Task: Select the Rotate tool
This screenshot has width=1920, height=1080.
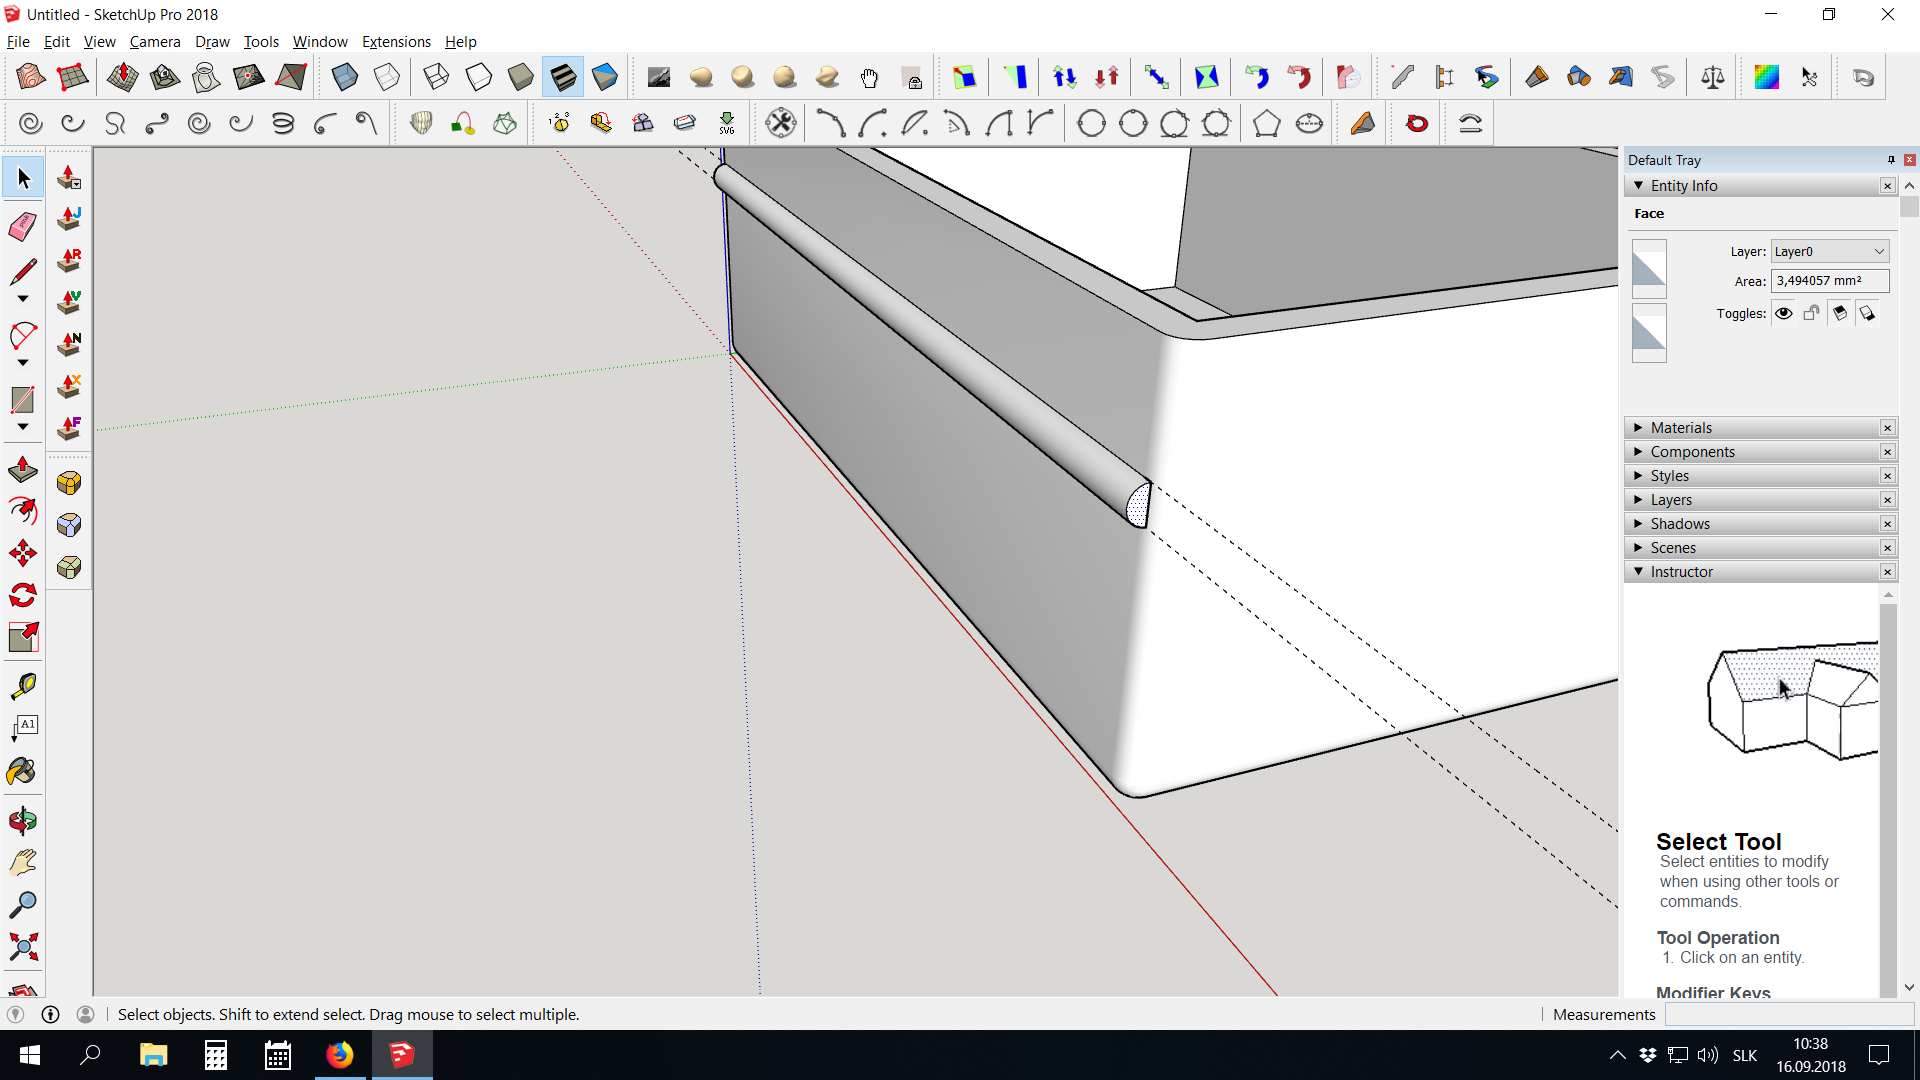Action: tap(23, 595)
